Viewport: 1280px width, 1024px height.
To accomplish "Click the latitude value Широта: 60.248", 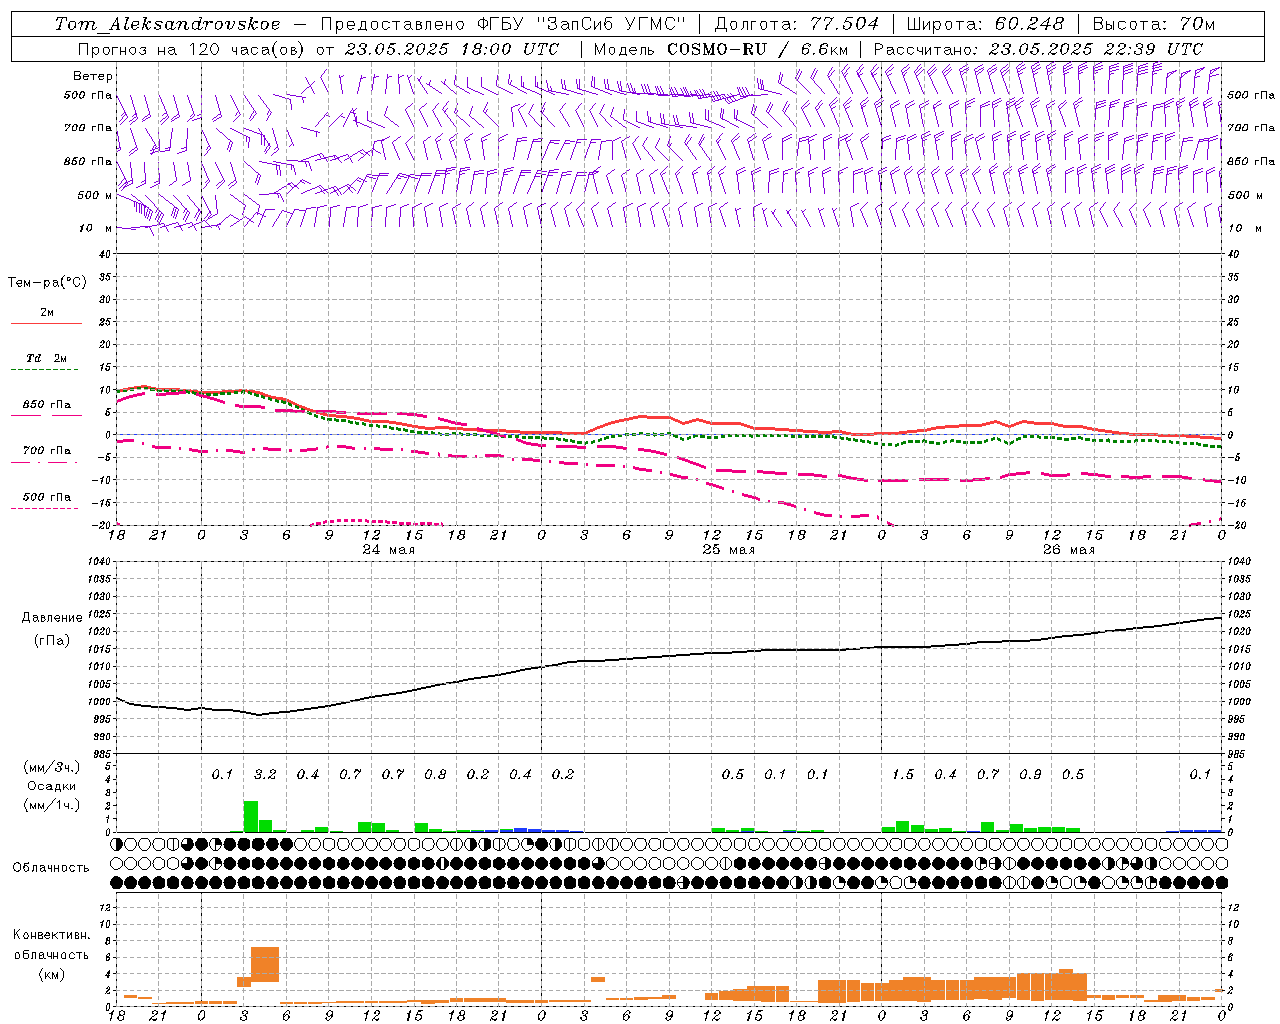I will (x=985, y=24).
